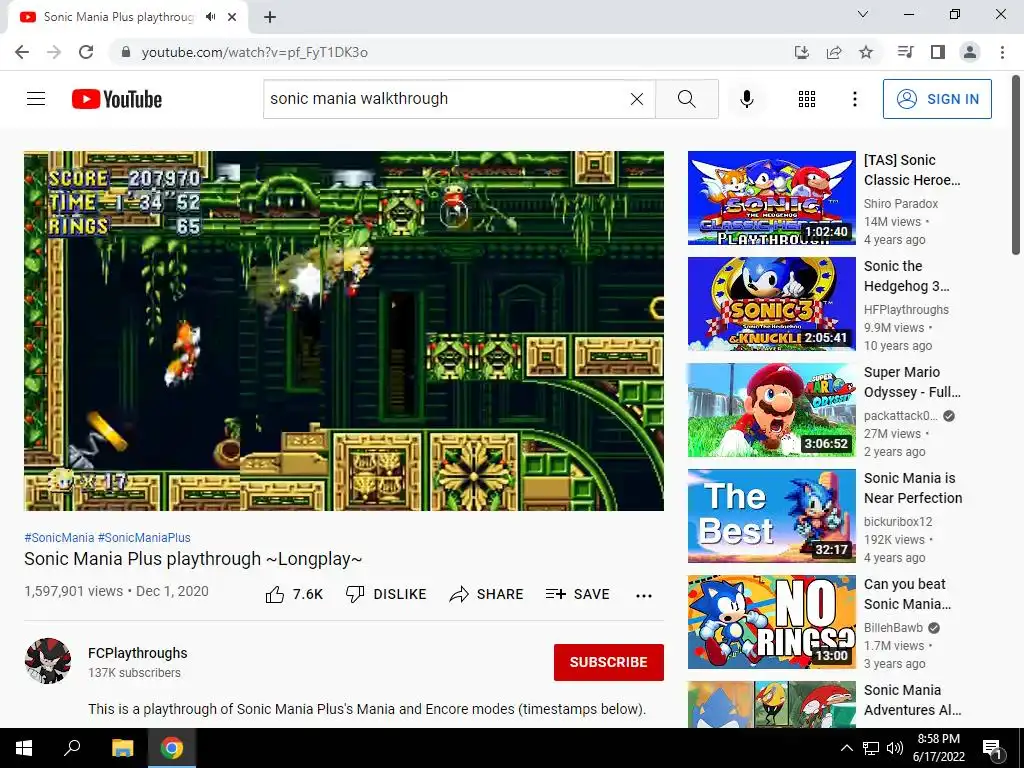Open TAS Sonic Classic Heroes thumbnail
Viewport: 1024px width, 768px height.
tap(772, 198)
